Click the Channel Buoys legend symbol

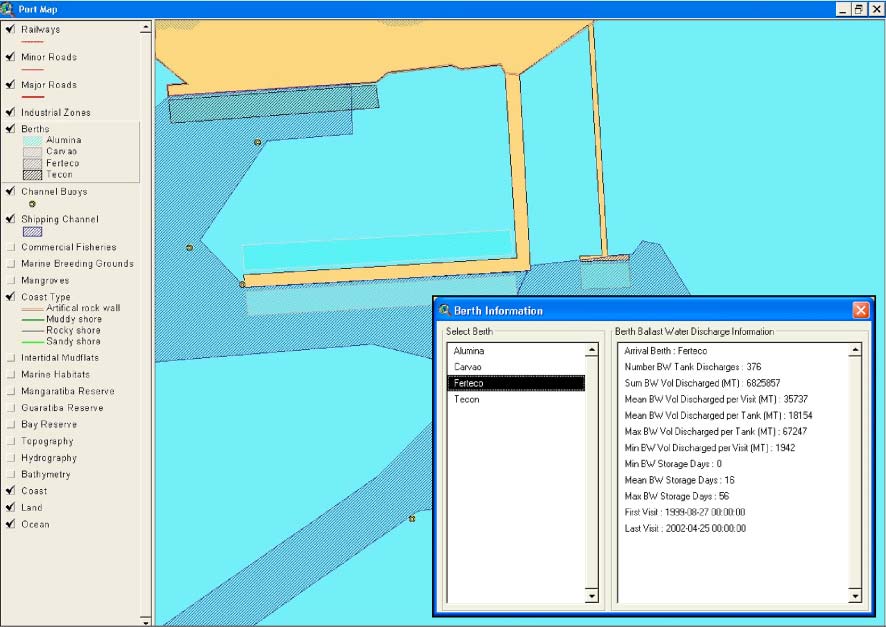(32, 203)
